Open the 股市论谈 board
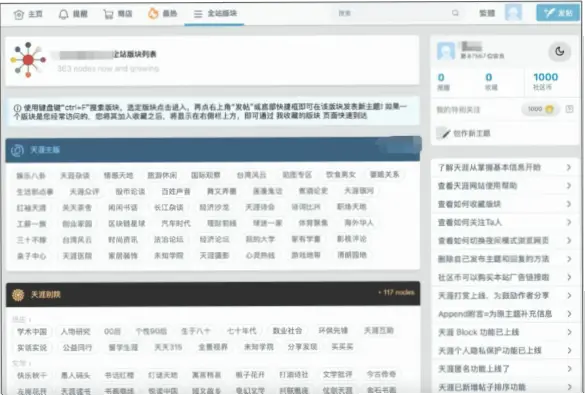Image resolution: width=585 pixels, height=396 pixels. click(x=130, y=191)
